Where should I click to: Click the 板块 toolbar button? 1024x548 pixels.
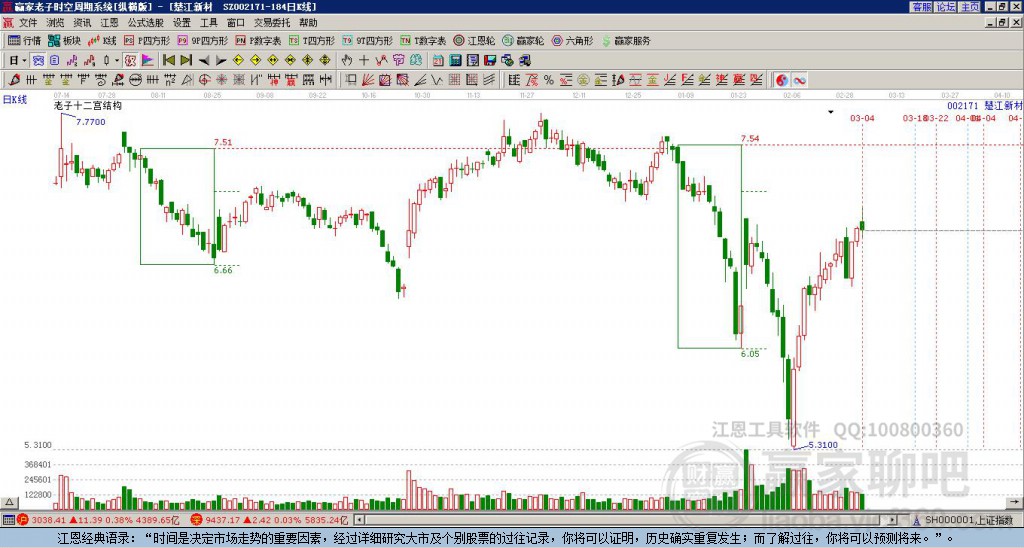pyautogui.click(x=64, y=40)
